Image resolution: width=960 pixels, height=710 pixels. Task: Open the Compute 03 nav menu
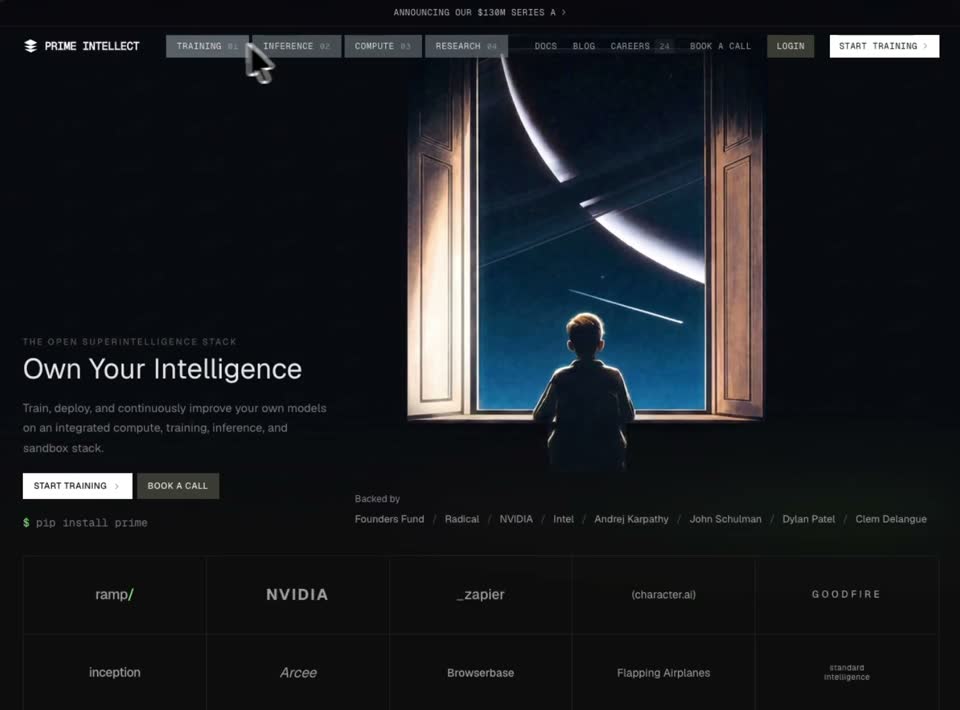pyautogui.click(x=383, y=46)
